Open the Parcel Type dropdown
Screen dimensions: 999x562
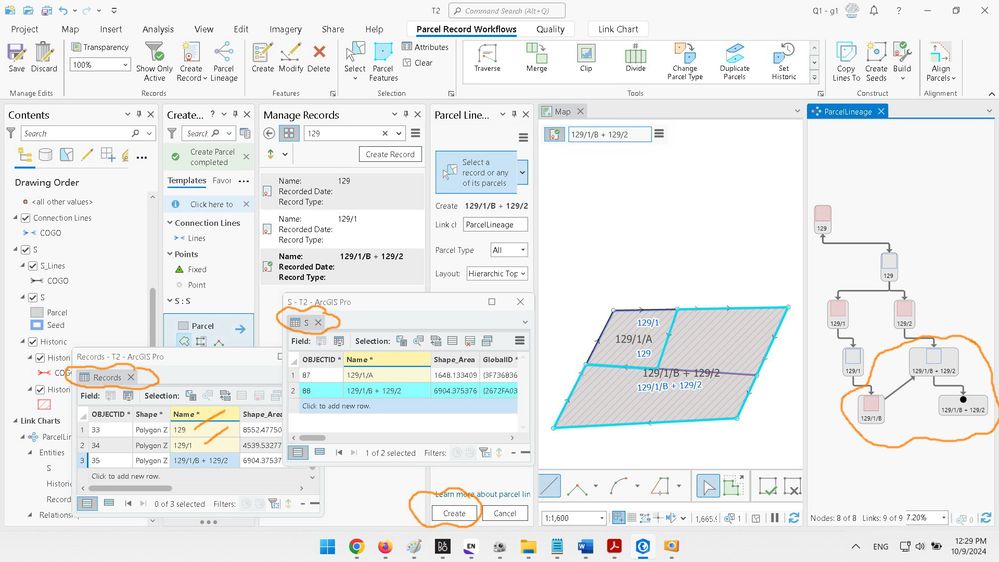tap(509, 250)
